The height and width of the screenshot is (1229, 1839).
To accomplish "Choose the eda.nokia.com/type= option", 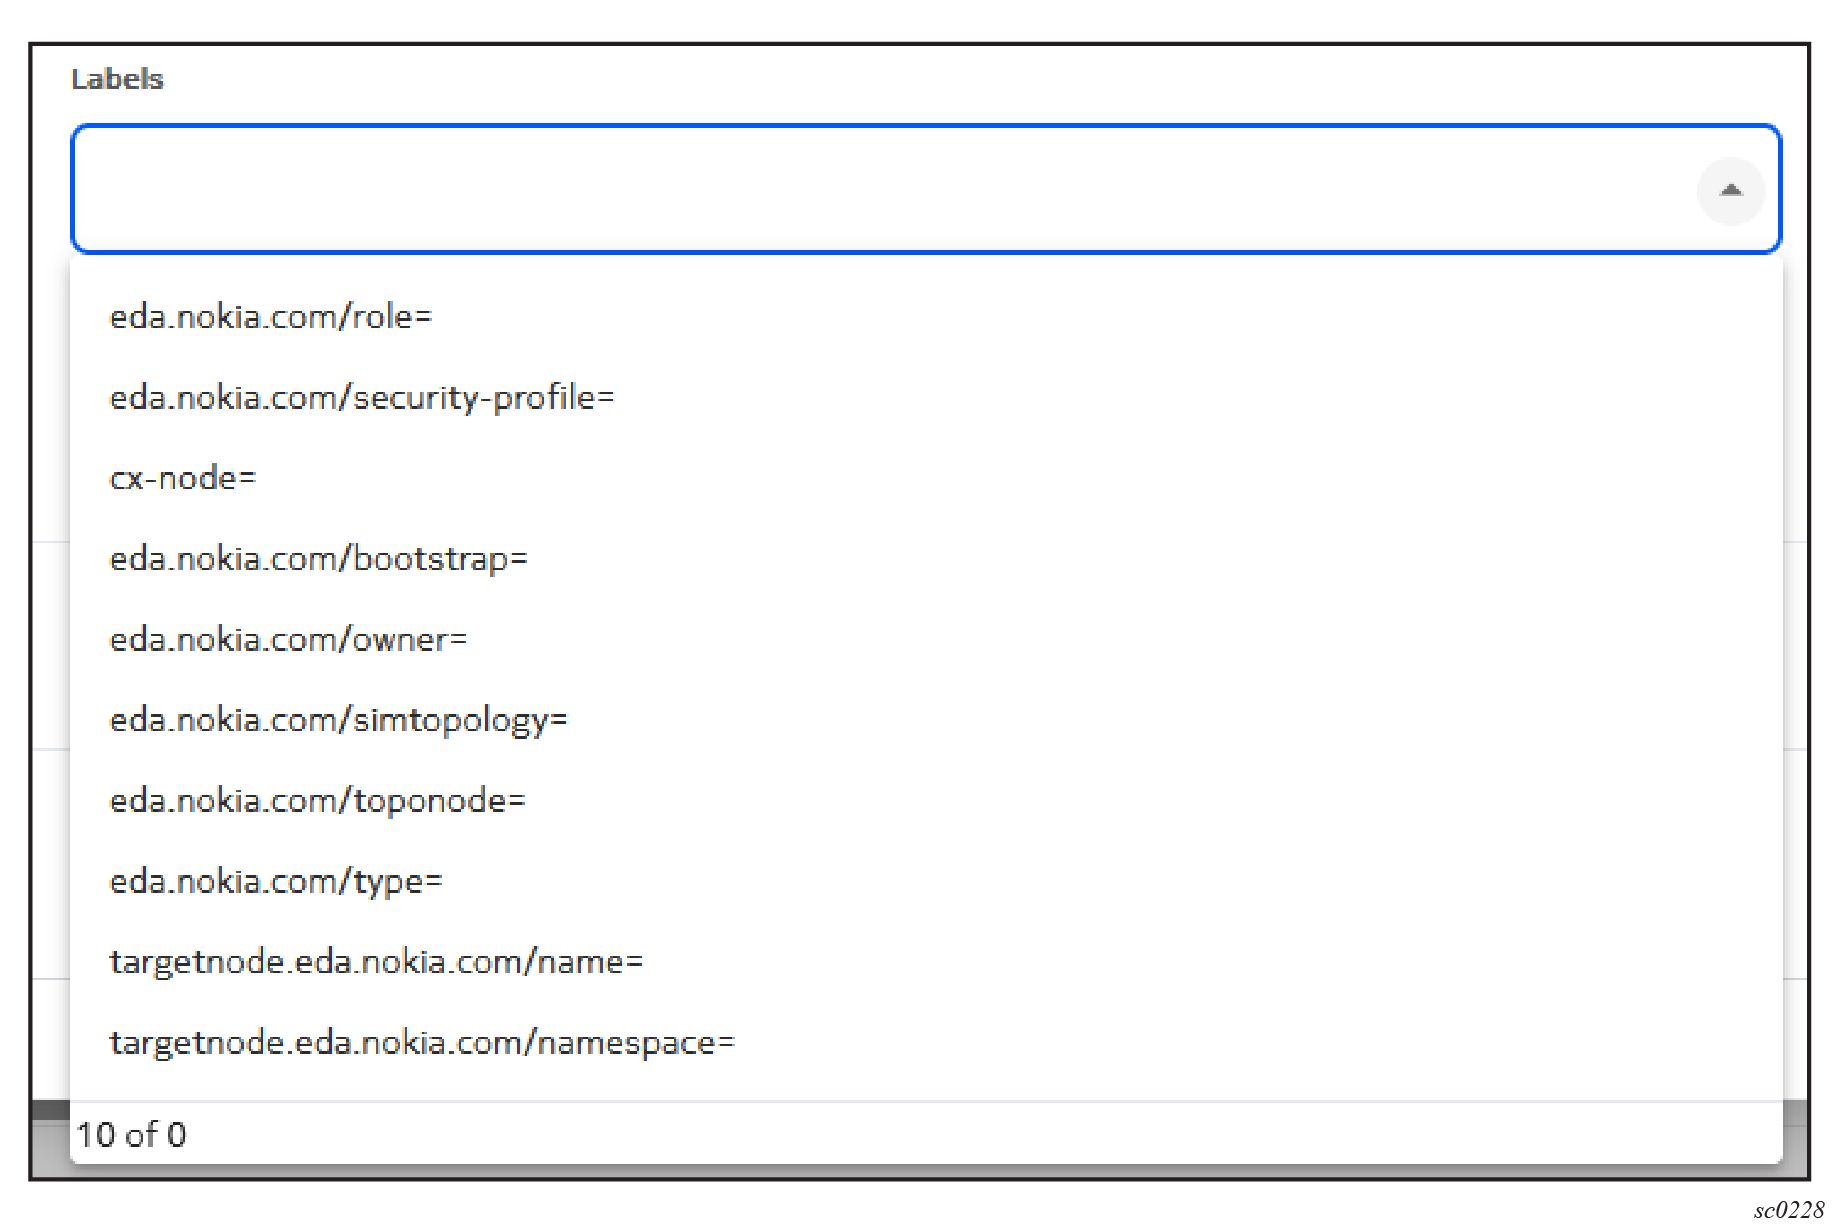I will click(x=275, y=882).
